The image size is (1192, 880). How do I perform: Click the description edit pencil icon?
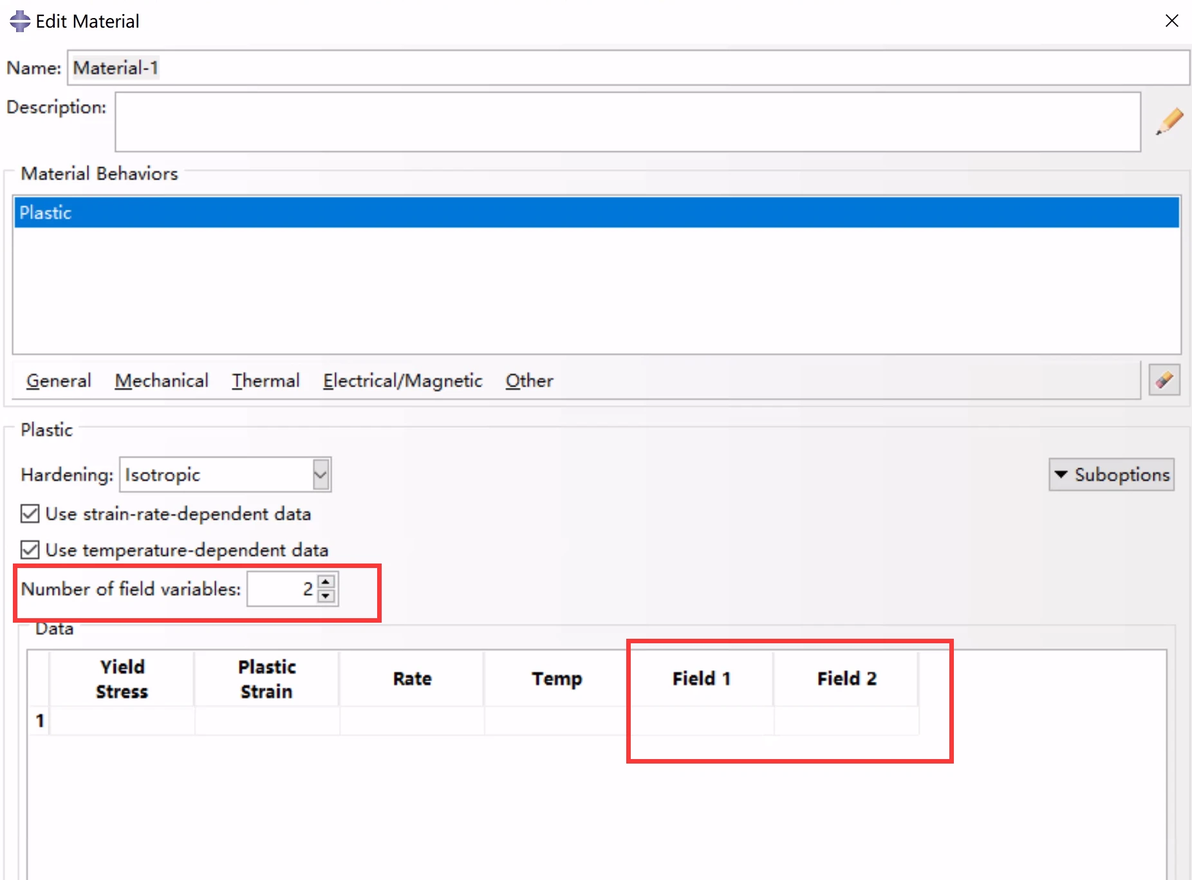pyautogui.click(x=1169, y=122)
